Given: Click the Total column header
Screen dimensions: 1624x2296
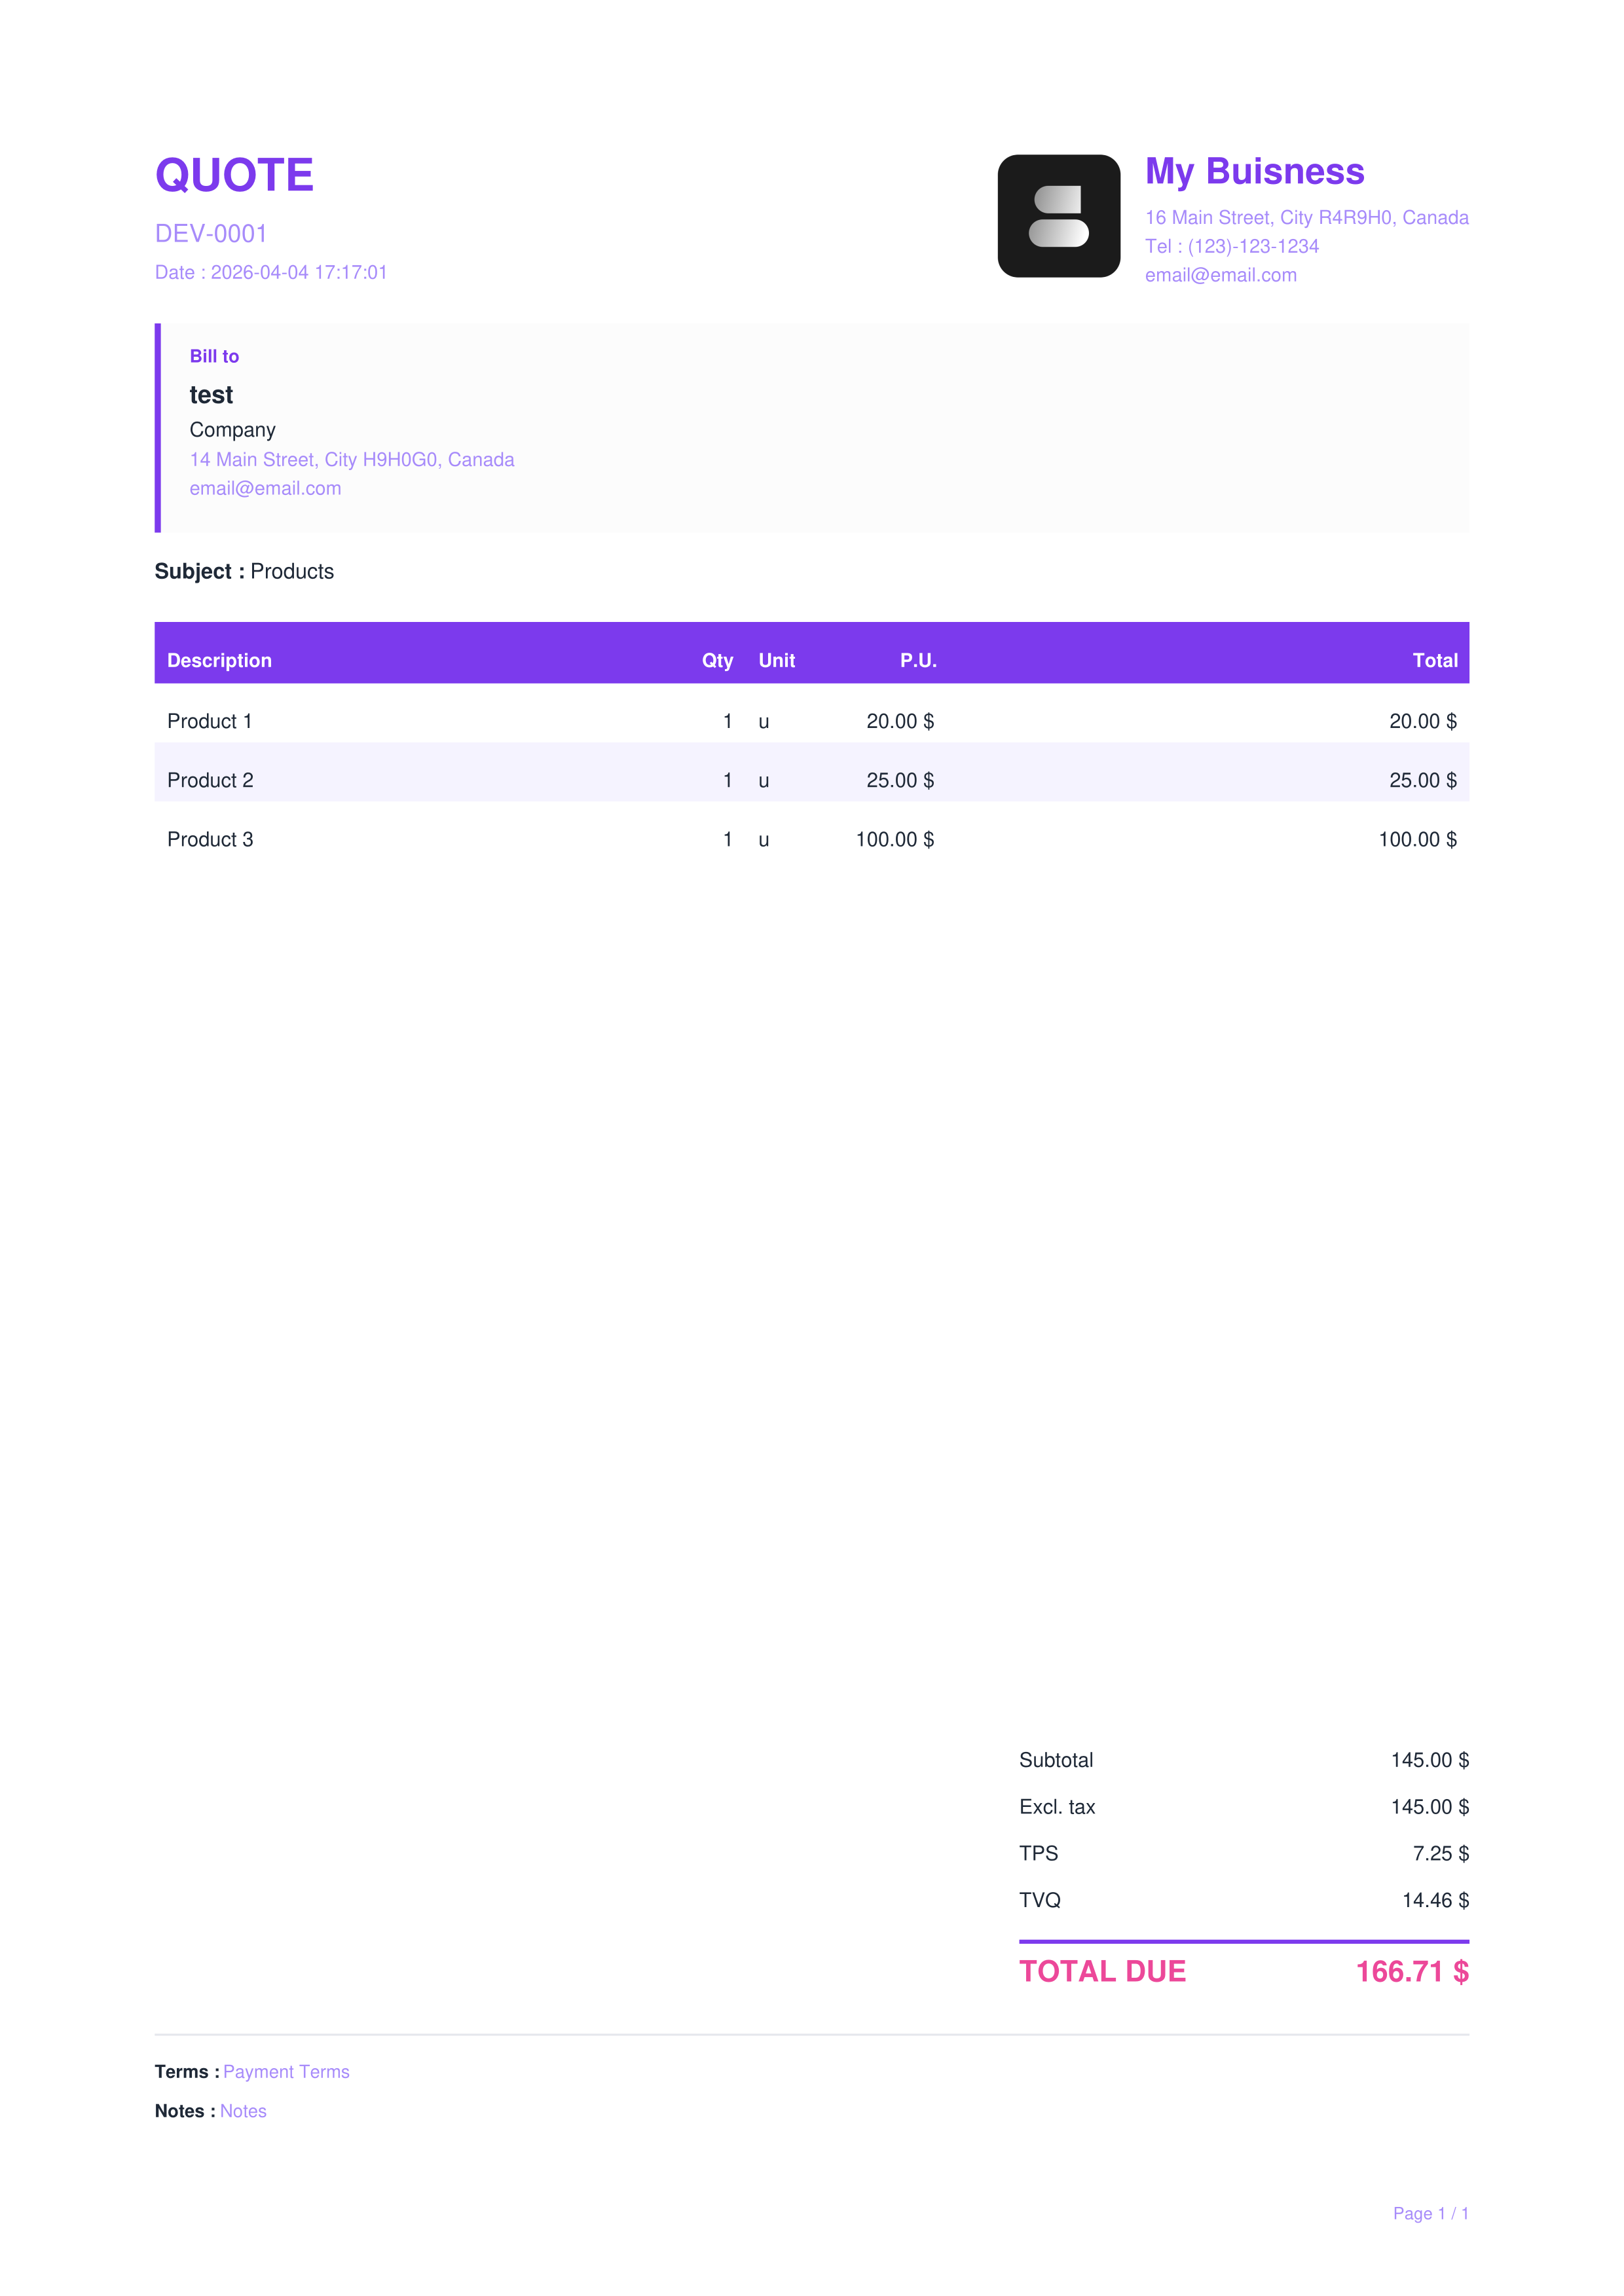Looking at the screenshot, I should click(x=1435, y=660).
